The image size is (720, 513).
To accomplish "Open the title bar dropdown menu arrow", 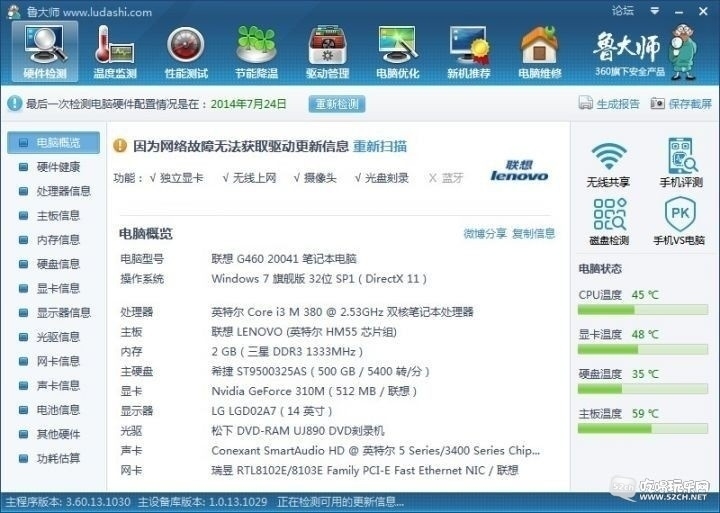I will 655,11.
